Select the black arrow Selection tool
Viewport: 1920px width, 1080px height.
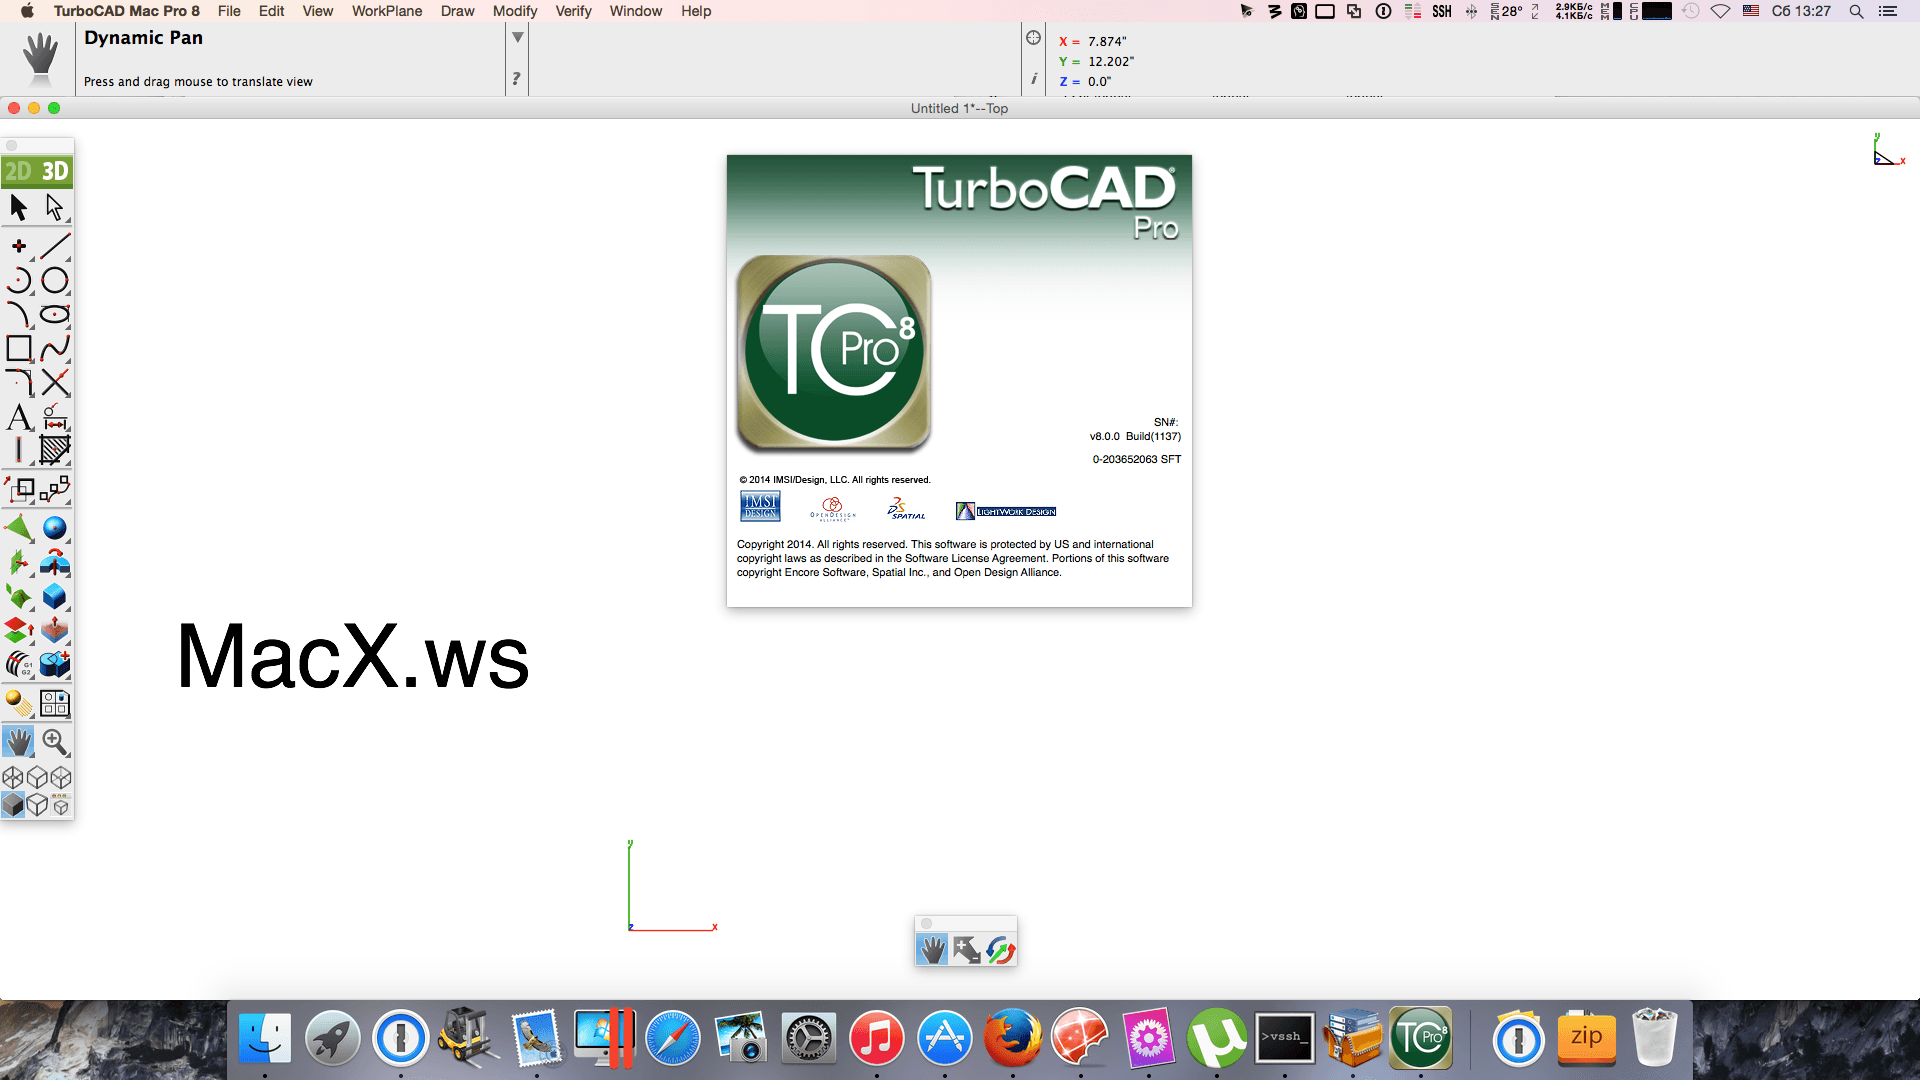pos(19,207)
